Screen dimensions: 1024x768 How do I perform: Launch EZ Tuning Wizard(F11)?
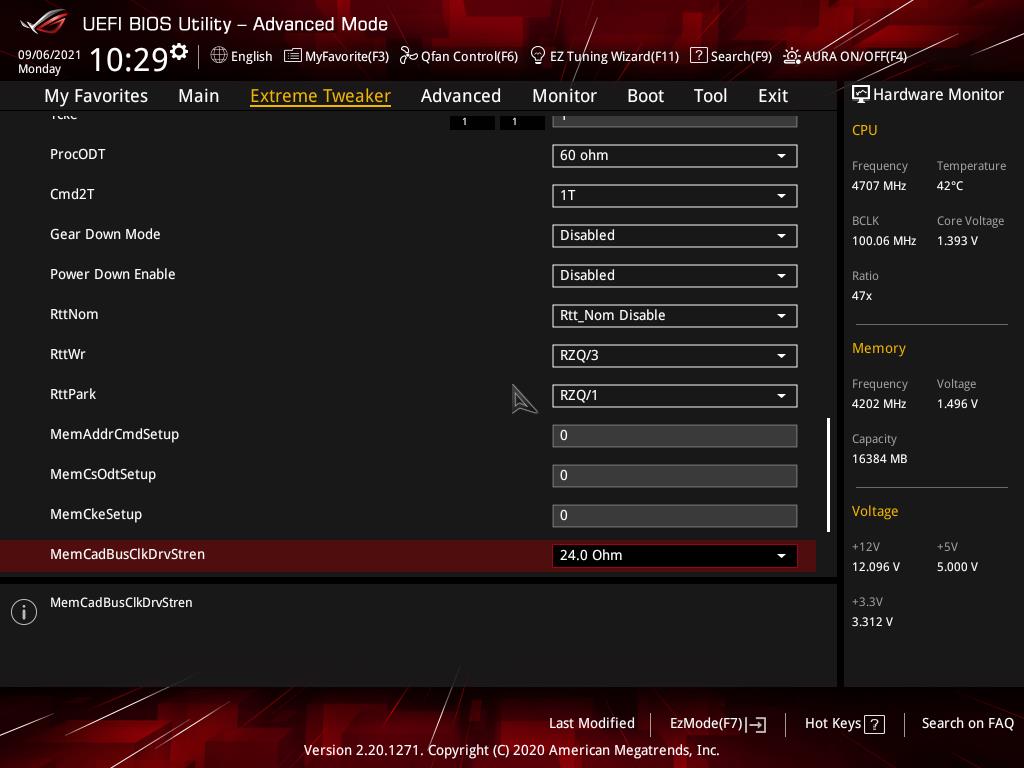pos(615,56)
